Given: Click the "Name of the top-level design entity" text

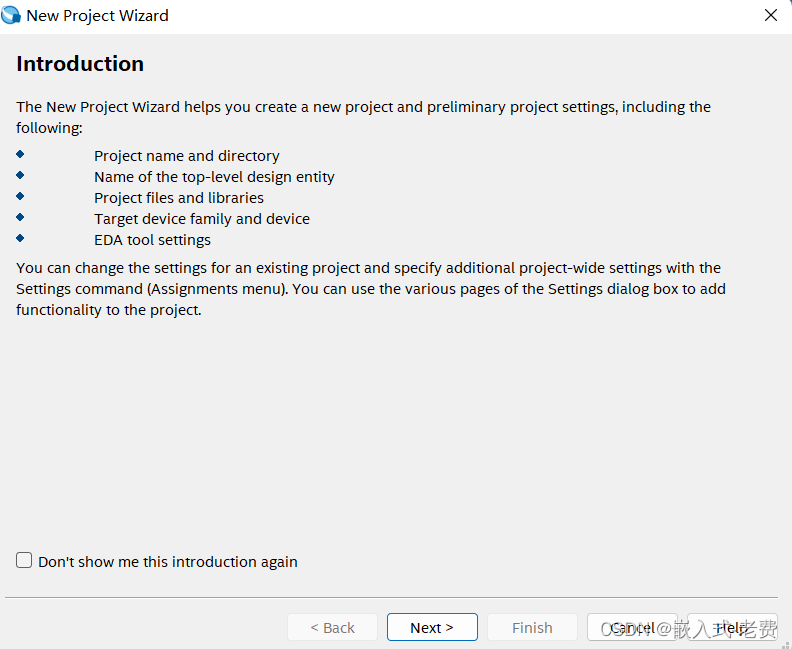Looking at the screenshot, I should [x=214, y=177].
